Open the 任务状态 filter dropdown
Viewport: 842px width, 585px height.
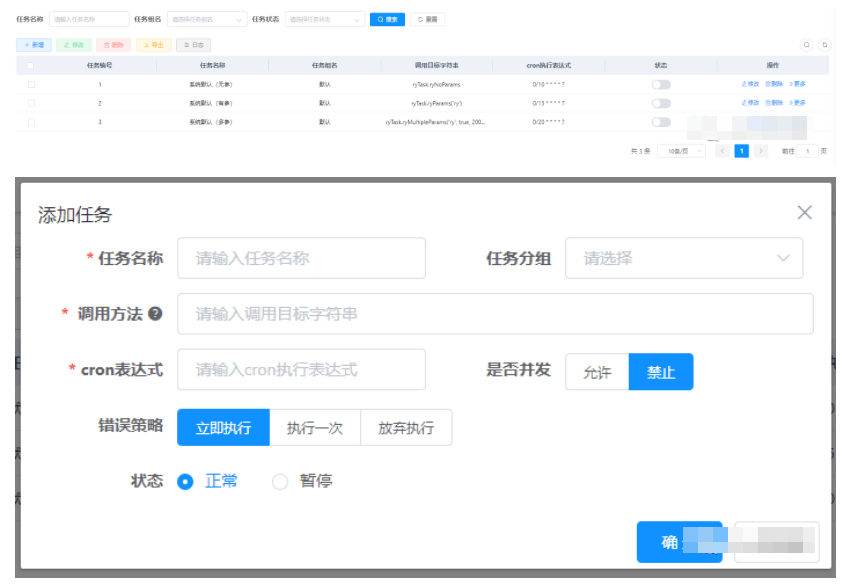[x=325, y=19]
